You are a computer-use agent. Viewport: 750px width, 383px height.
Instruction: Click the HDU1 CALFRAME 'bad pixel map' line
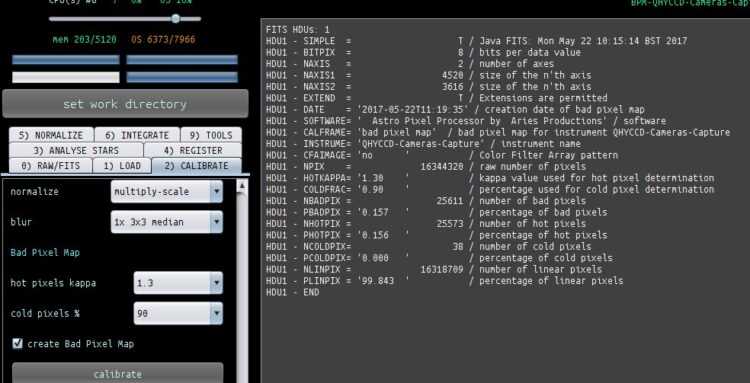point(498,132)
